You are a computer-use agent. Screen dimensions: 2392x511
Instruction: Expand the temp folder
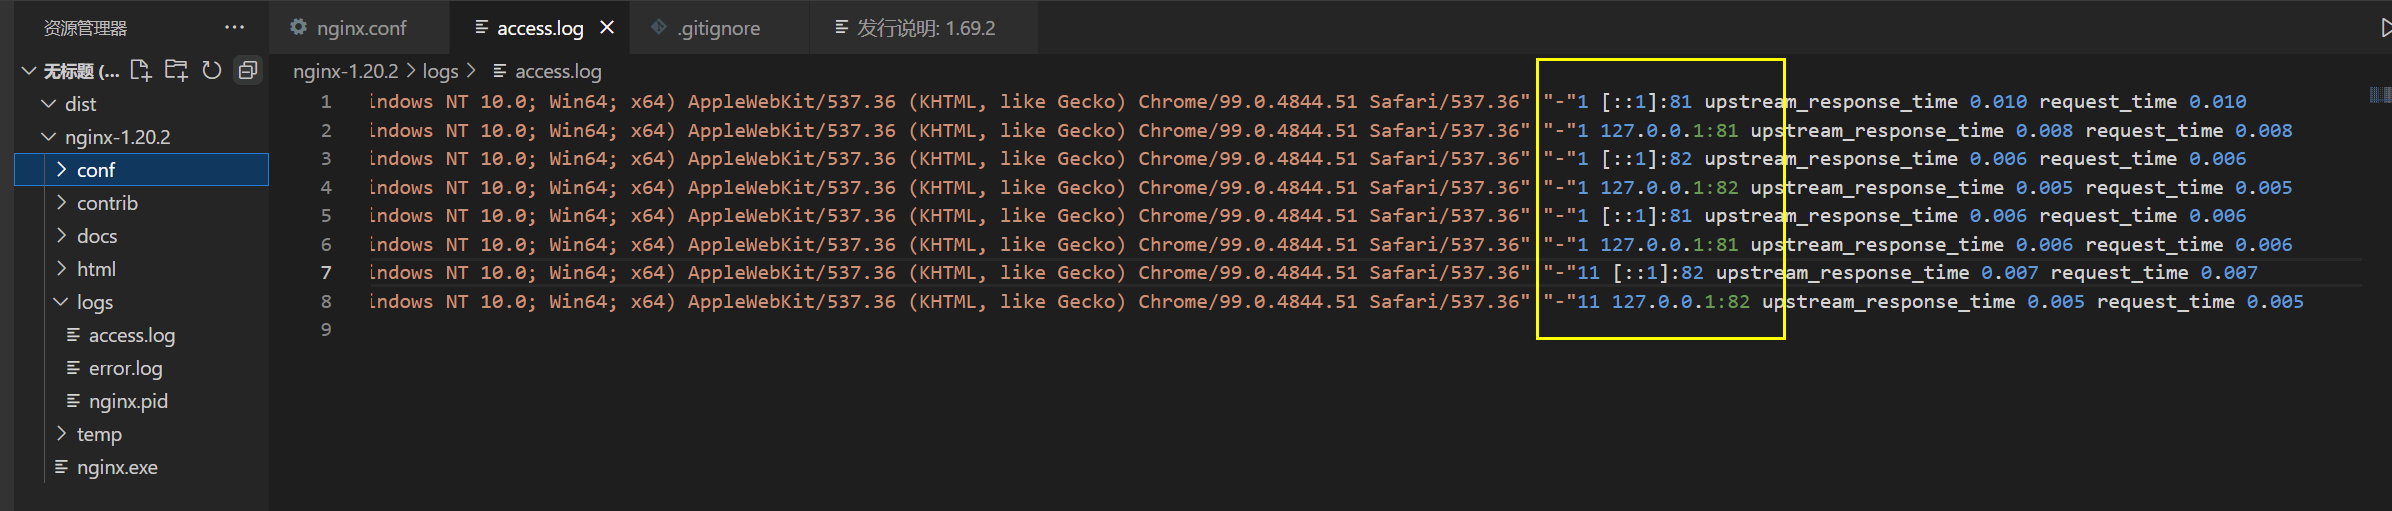(x=62, y=434)
